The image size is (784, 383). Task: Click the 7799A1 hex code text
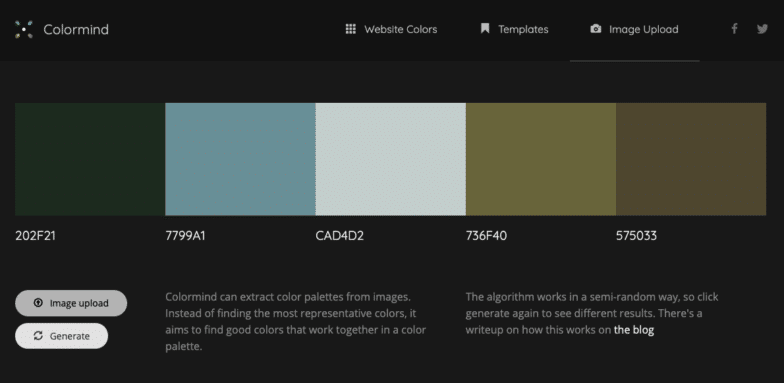[186, 236]
